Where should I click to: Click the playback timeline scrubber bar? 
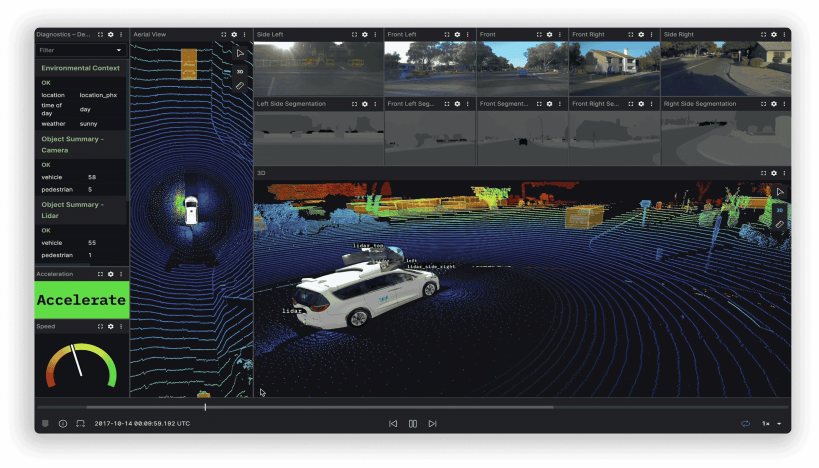point(400,407)
